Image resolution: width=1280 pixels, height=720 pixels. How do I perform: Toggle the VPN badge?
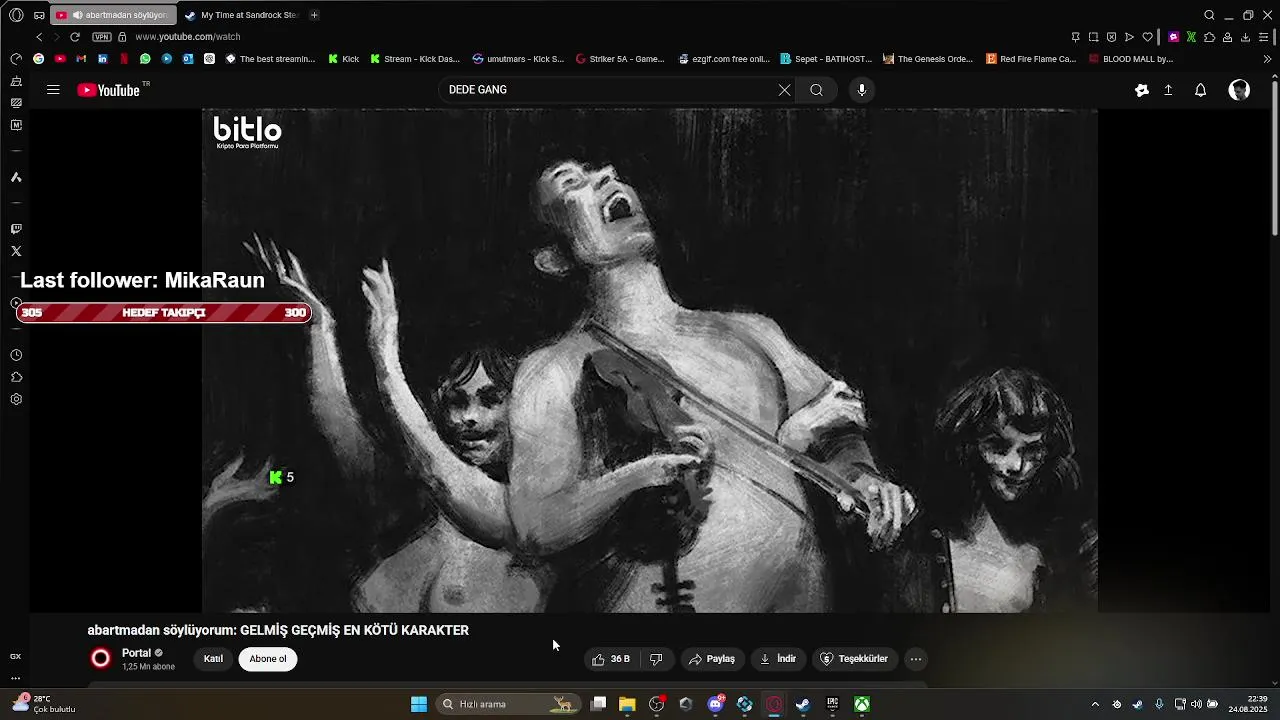[102, 37]
